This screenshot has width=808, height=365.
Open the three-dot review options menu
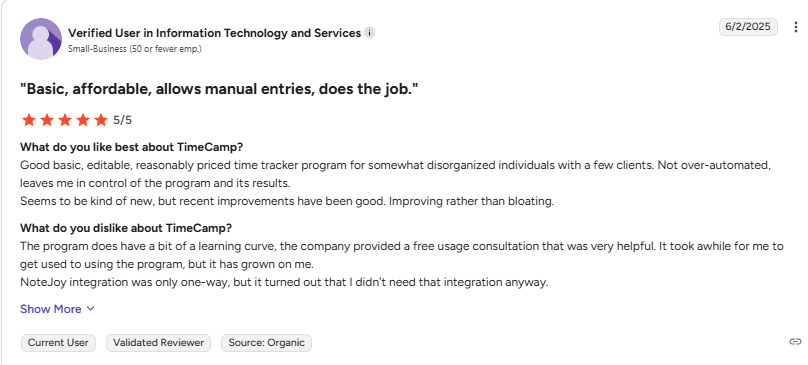tap(796, 27)
